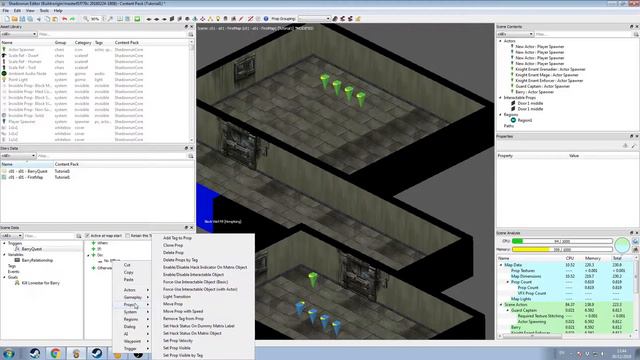Open the Prop Grouping dropdown
This screenshot has width=640, height=360.
314,19
